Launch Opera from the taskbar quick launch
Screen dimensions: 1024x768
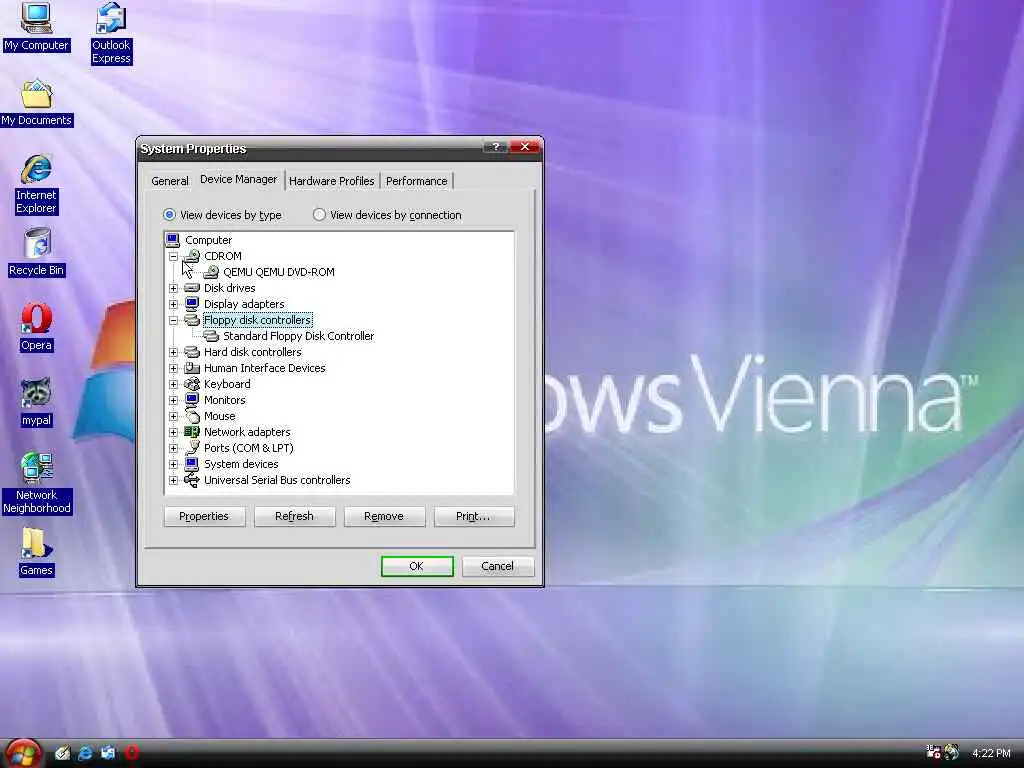click(131, 753)
